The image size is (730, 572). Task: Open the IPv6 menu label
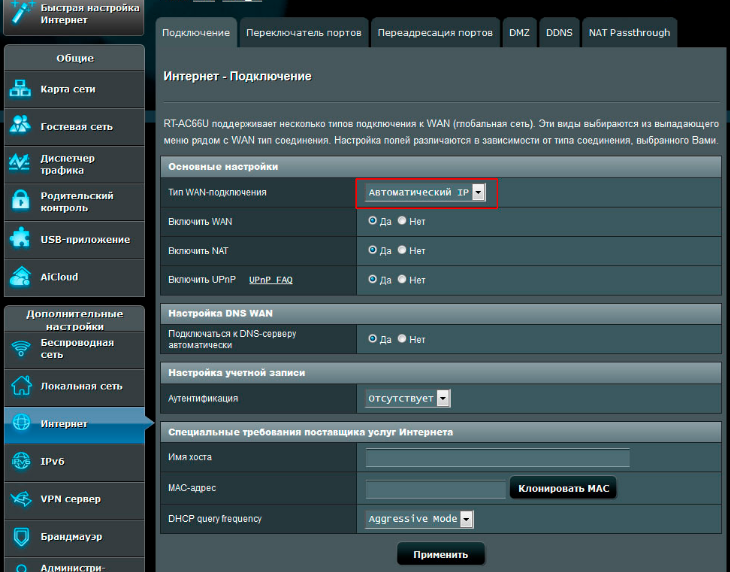pyautogui.click(x=52, y=461)
